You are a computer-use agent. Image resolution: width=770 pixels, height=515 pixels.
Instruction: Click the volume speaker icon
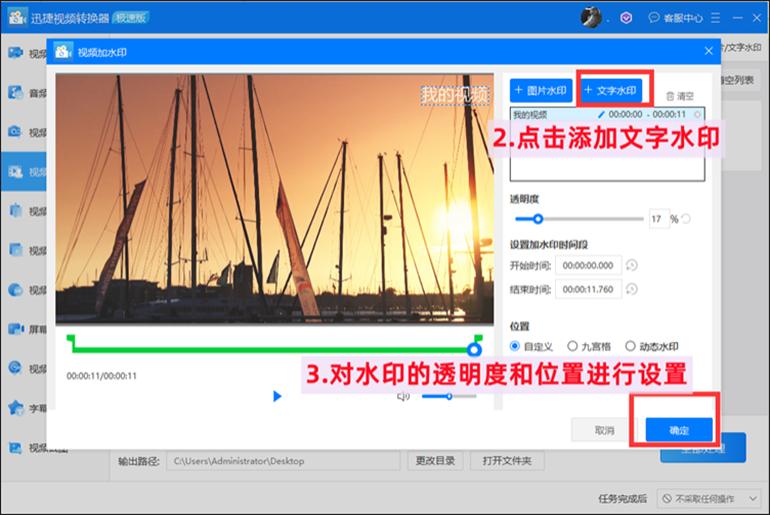pyautogui.click(x=403, y=396)
